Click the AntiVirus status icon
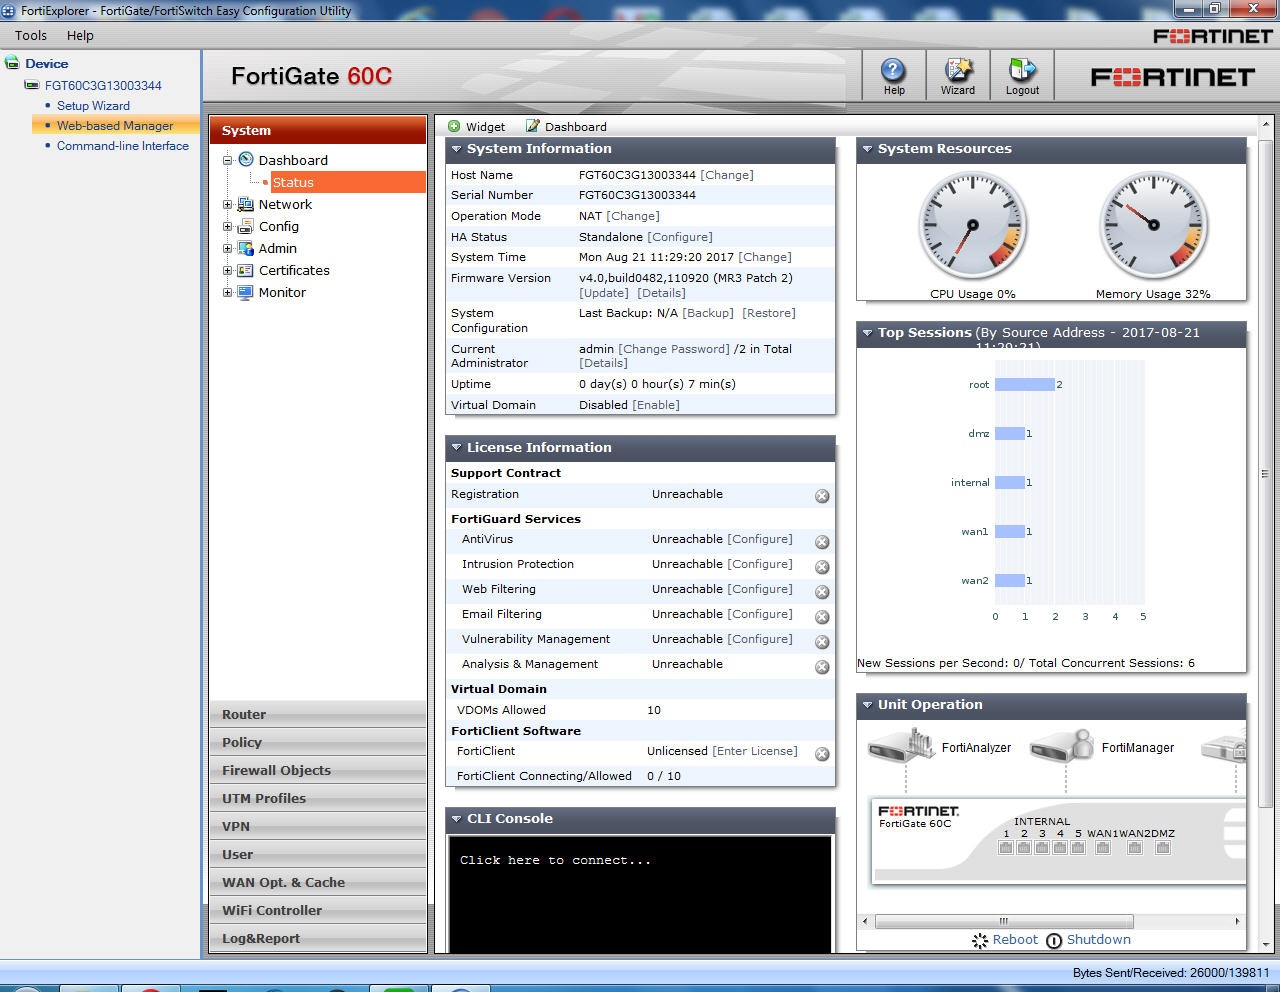Screen dimensions: 1280x992 pyautogui.click(x=822, y=542)
